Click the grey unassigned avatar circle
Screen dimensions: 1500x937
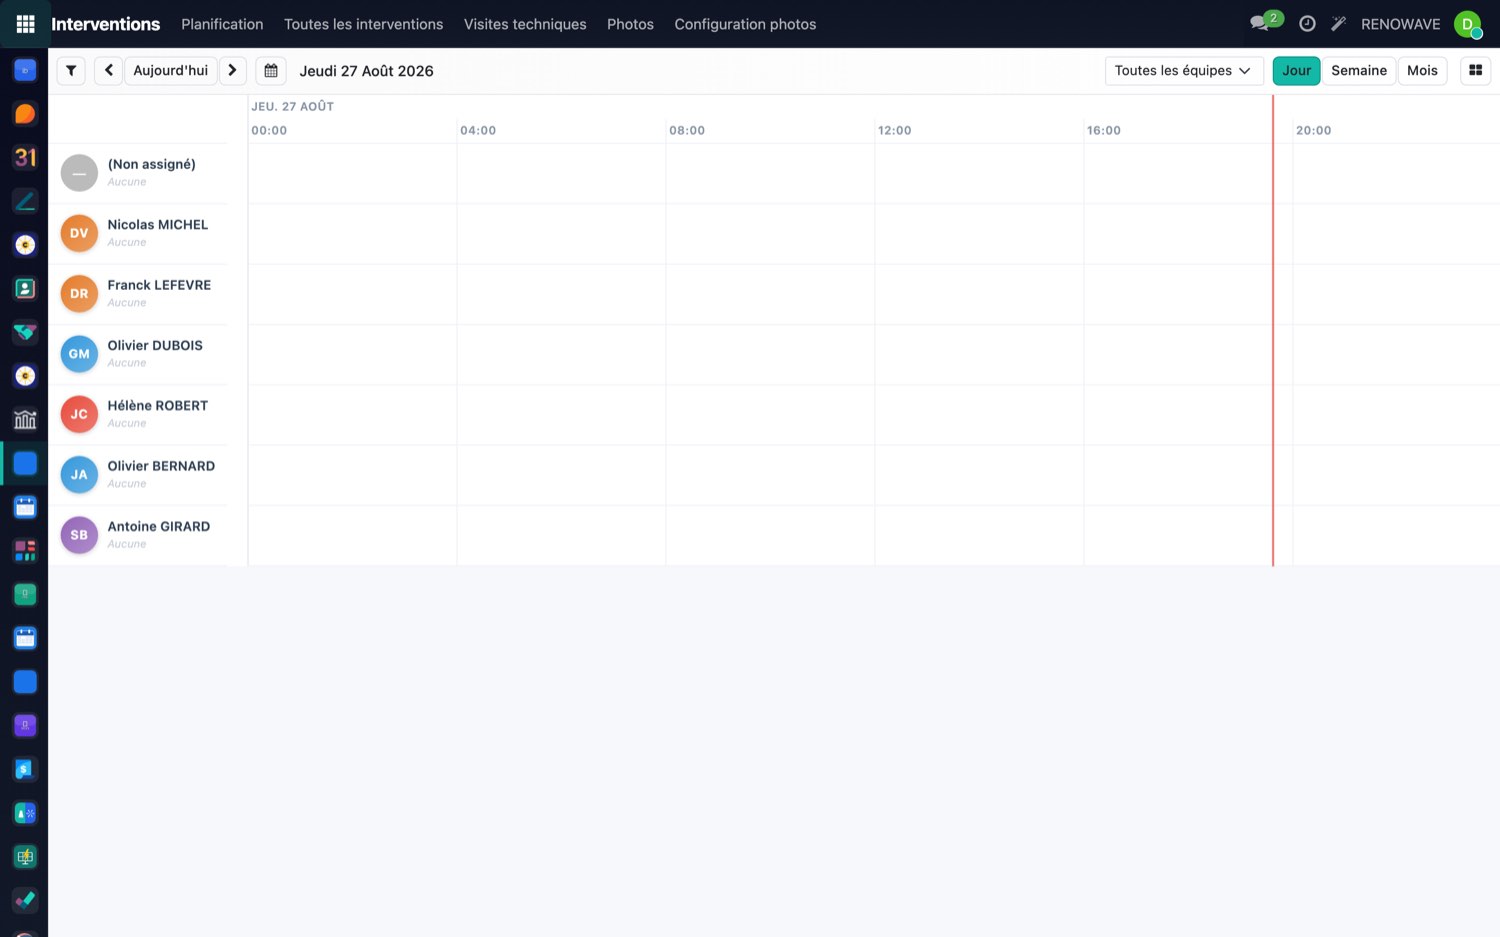[79, 173]
